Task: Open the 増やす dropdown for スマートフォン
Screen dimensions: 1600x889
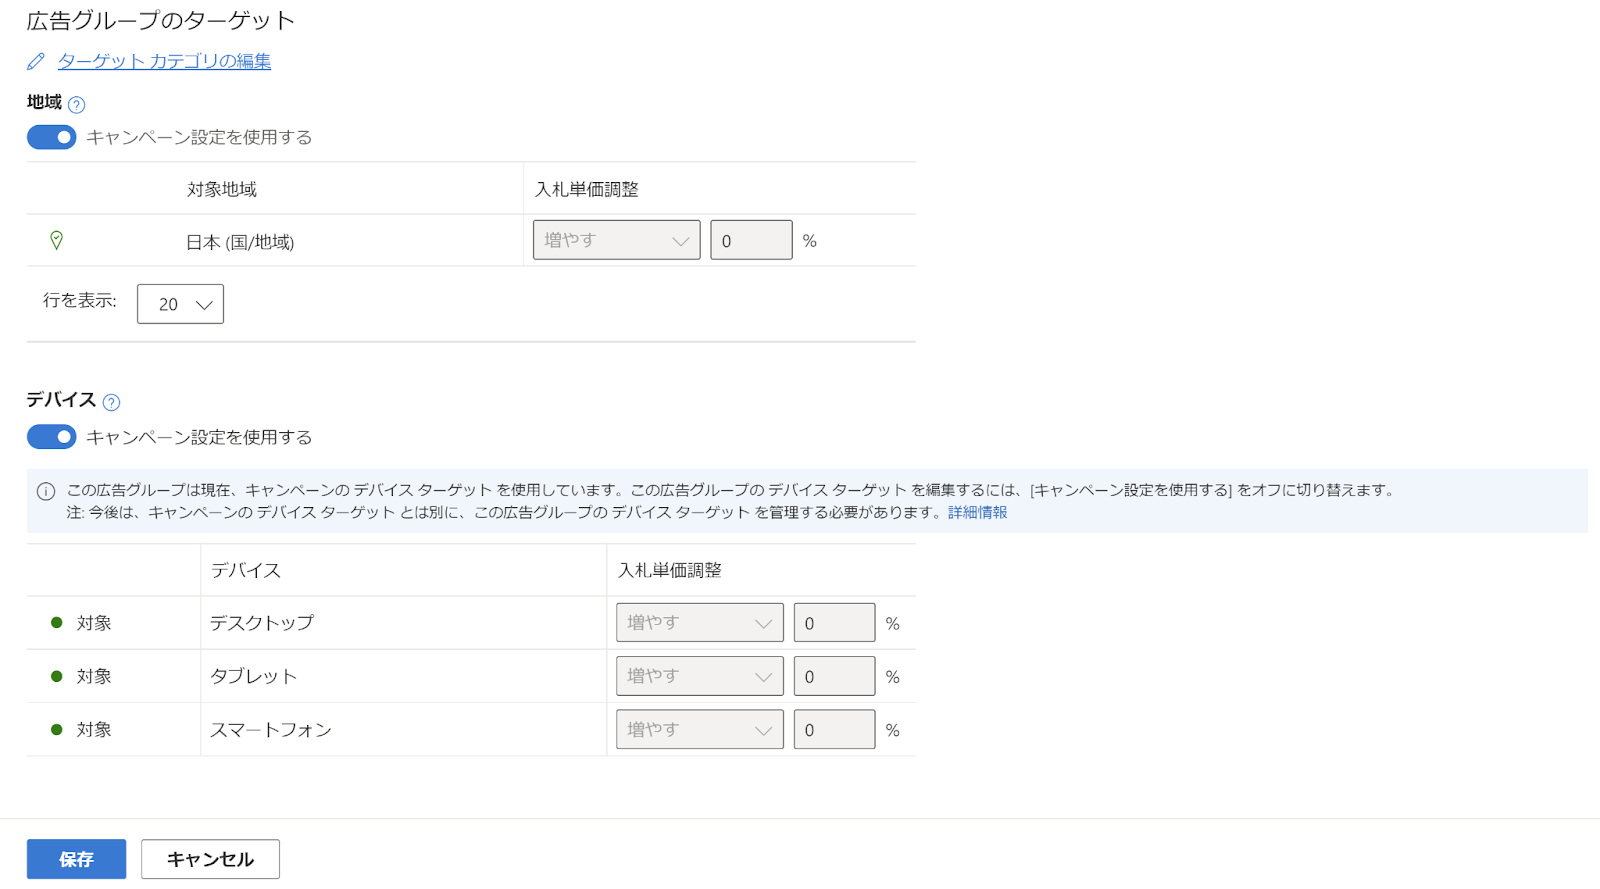Action: [x=699, y=729]
